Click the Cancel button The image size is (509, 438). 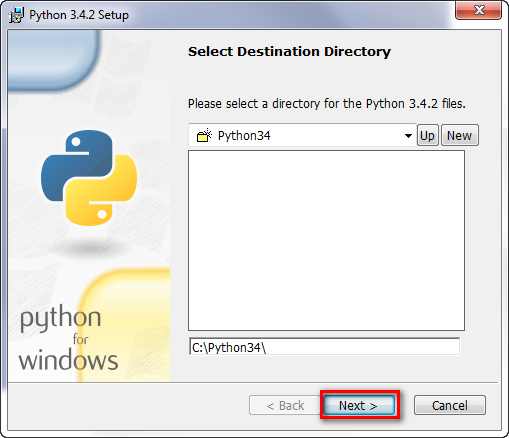[450, 405]
